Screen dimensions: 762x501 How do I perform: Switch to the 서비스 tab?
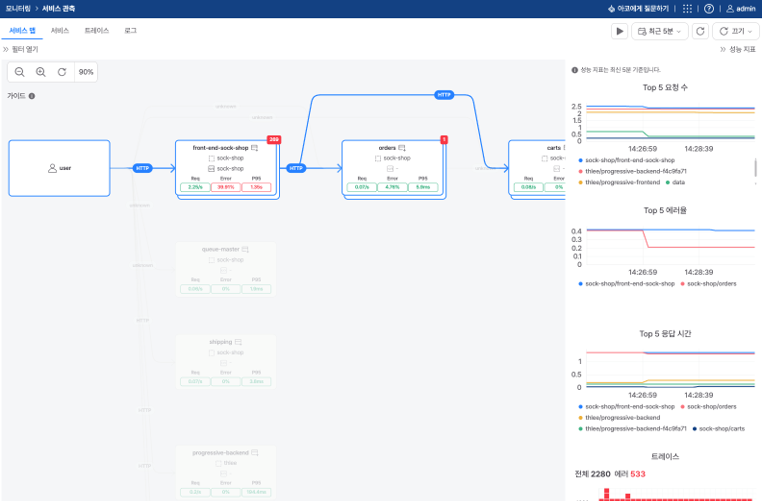60,30
